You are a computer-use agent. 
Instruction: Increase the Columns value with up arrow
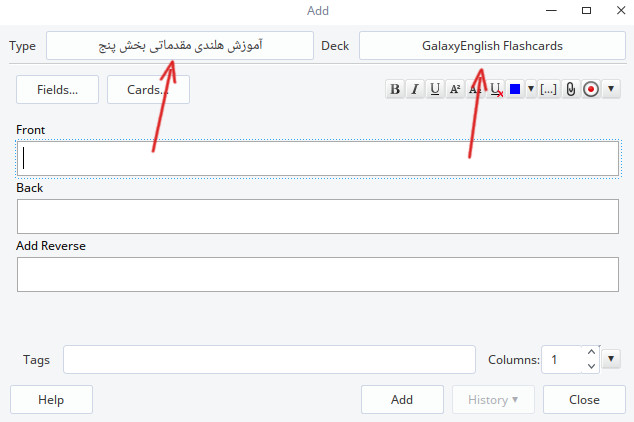(x=590, y=352)
